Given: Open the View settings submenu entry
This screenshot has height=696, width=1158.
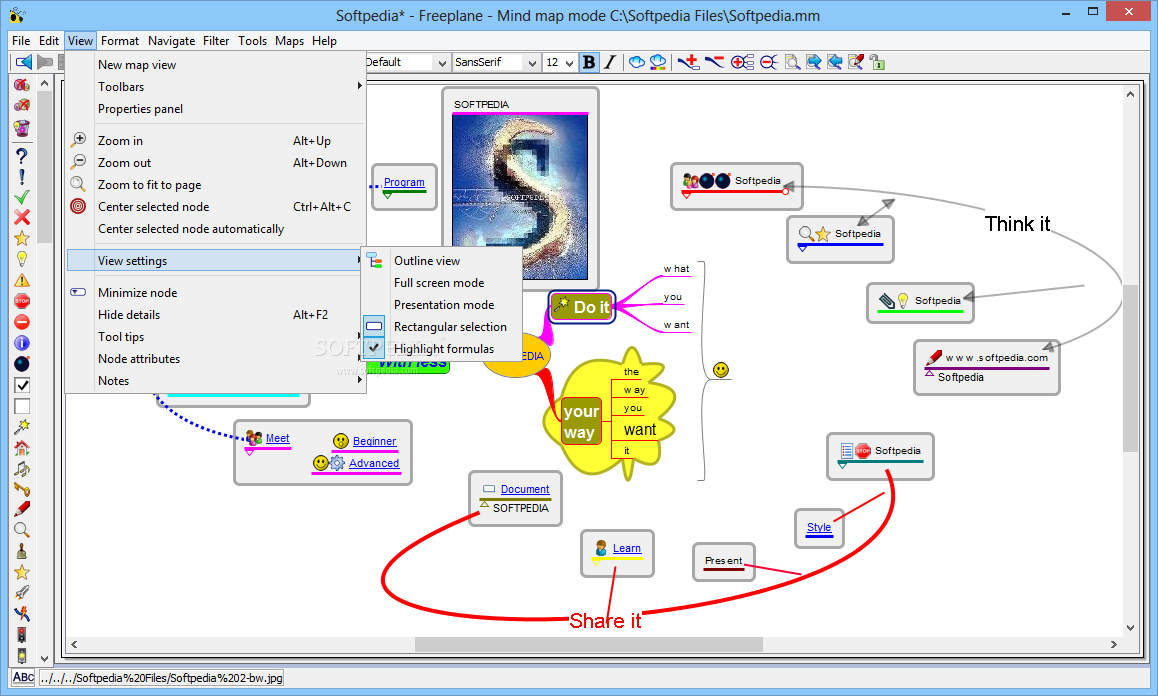Looking at the screenshot, I should tap(216, 261).
